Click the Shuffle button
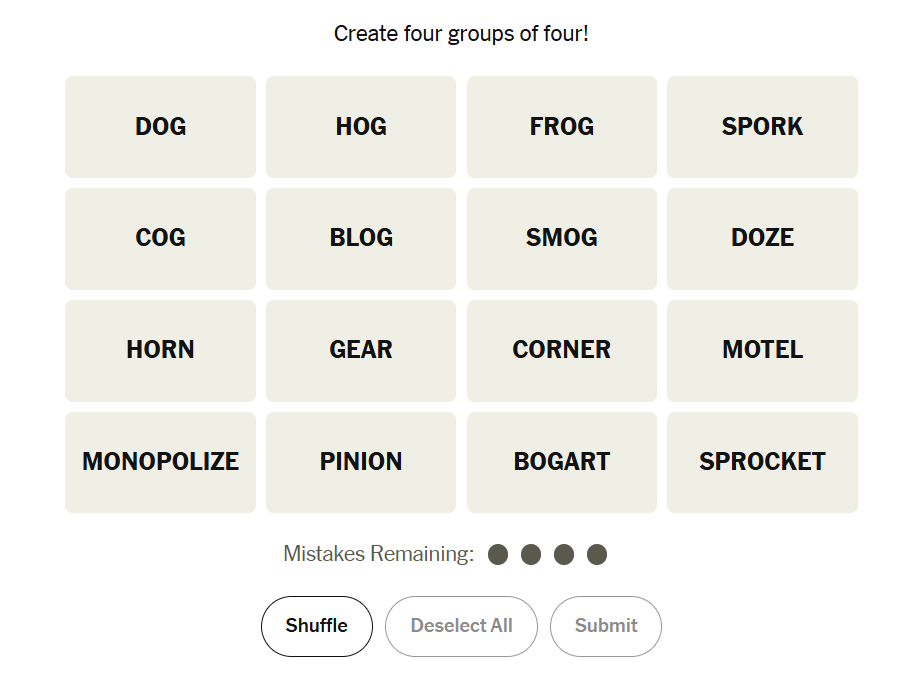The image size is (921, 682). [316, 626]
